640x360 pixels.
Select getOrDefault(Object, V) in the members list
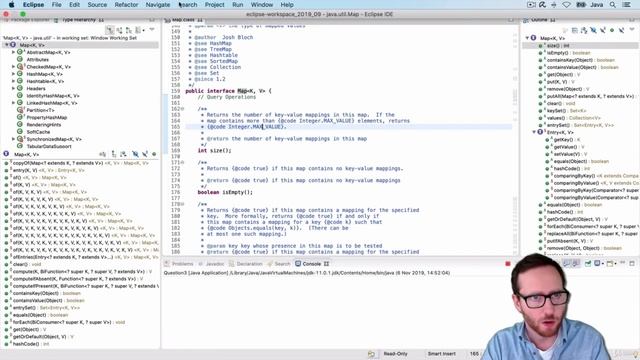(x=43, y=337)
